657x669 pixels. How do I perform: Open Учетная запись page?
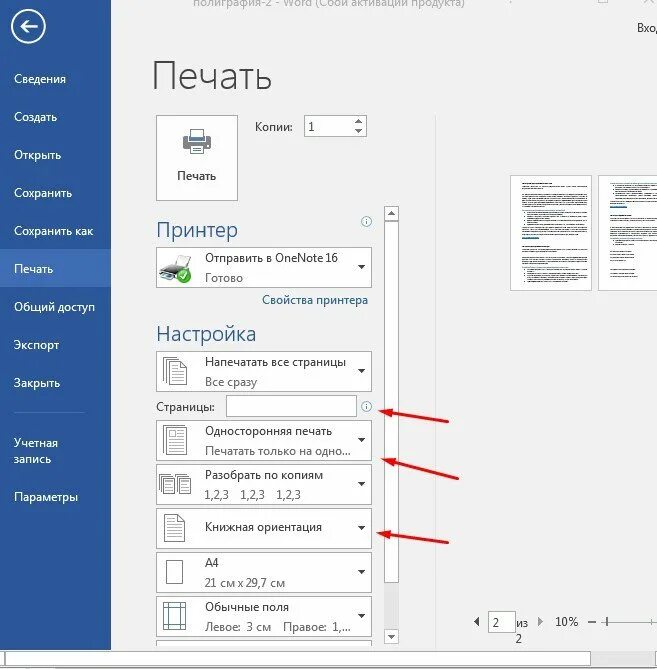pyautogui.click(x=35, y=451)
